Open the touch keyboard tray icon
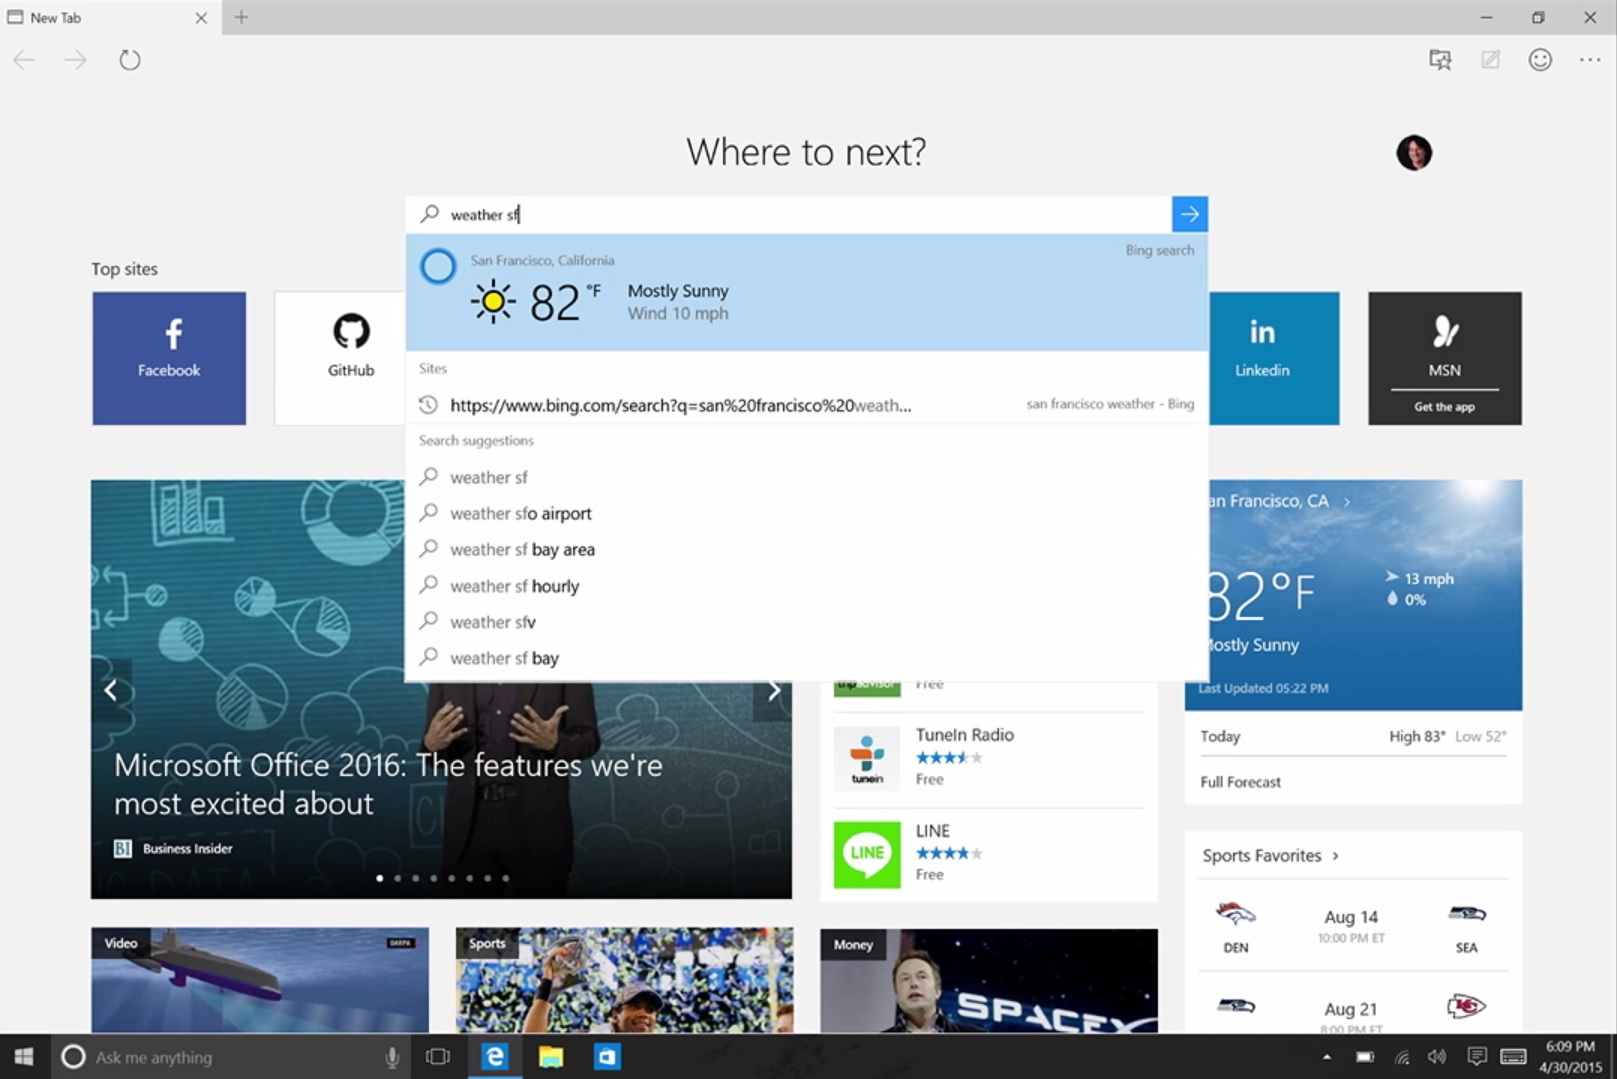Screen dimensions: 1617x1079 pos(1514,1057)
